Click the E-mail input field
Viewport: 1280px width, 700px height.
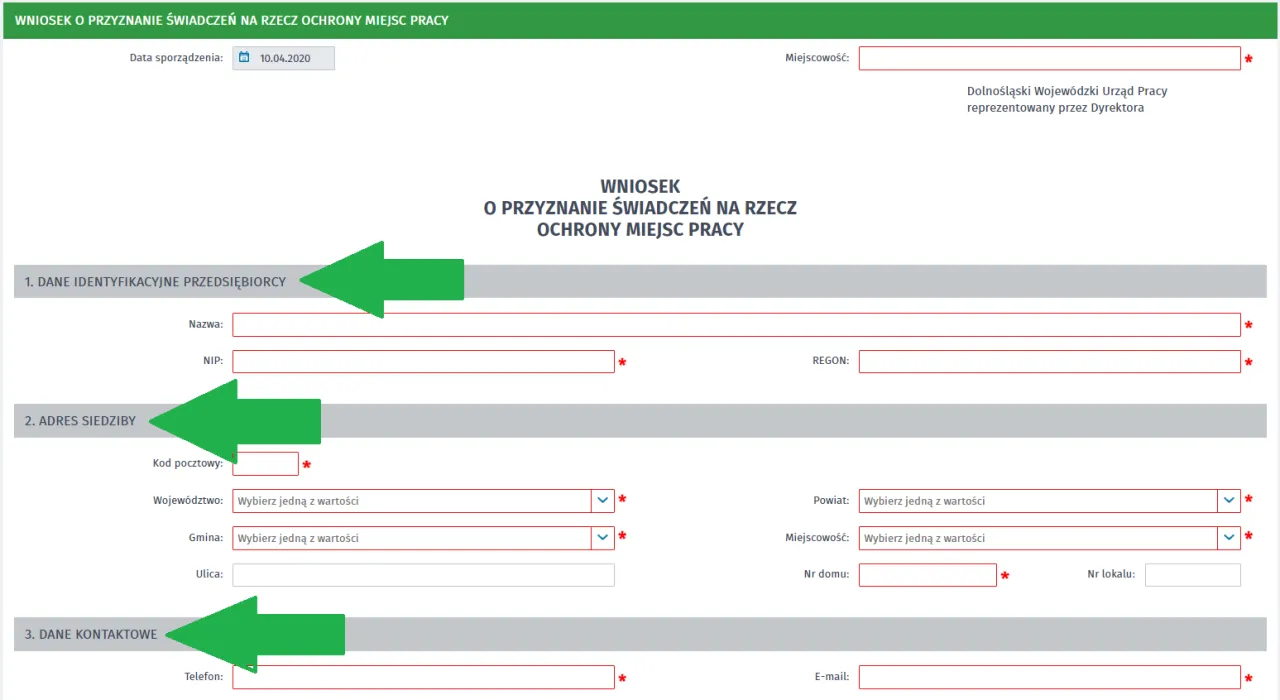click(x=1049, y=677)
